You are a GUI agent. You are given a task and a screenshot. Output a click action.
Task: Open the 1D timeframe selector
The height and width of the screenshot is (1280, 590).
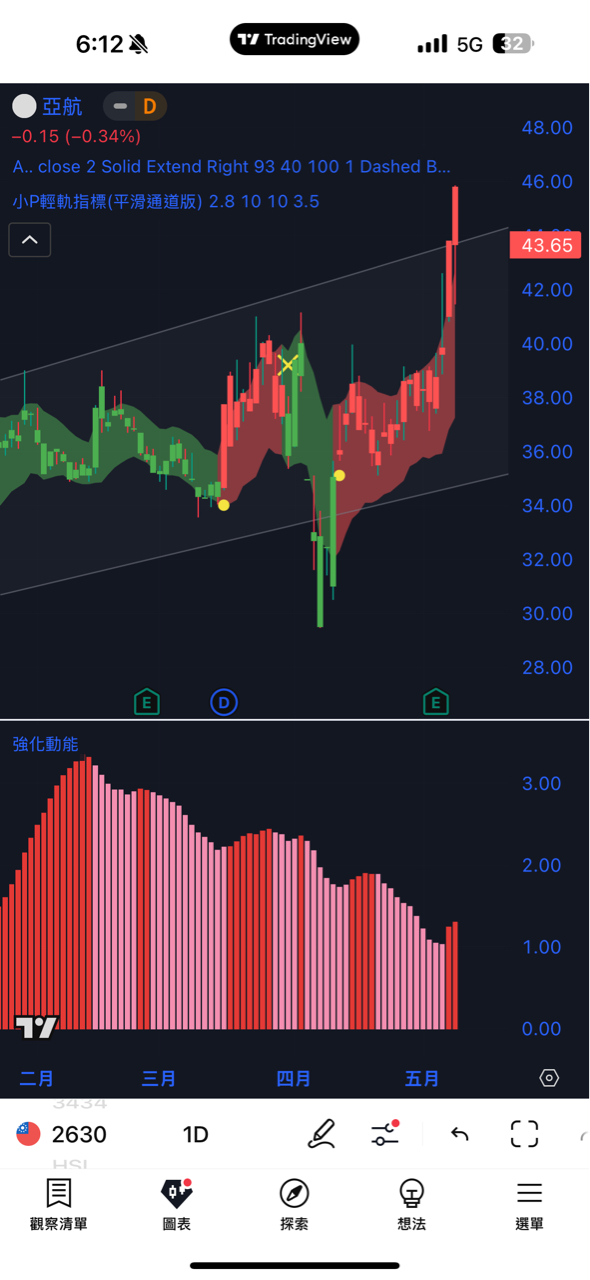point(195,1134)
